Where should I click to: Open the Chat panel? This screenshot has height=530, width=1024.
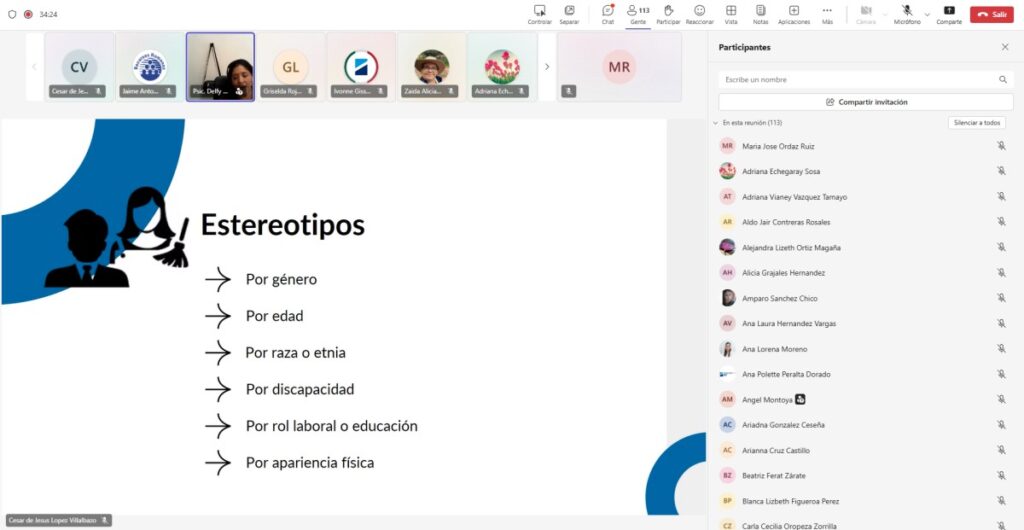click(x=607, y=13)
